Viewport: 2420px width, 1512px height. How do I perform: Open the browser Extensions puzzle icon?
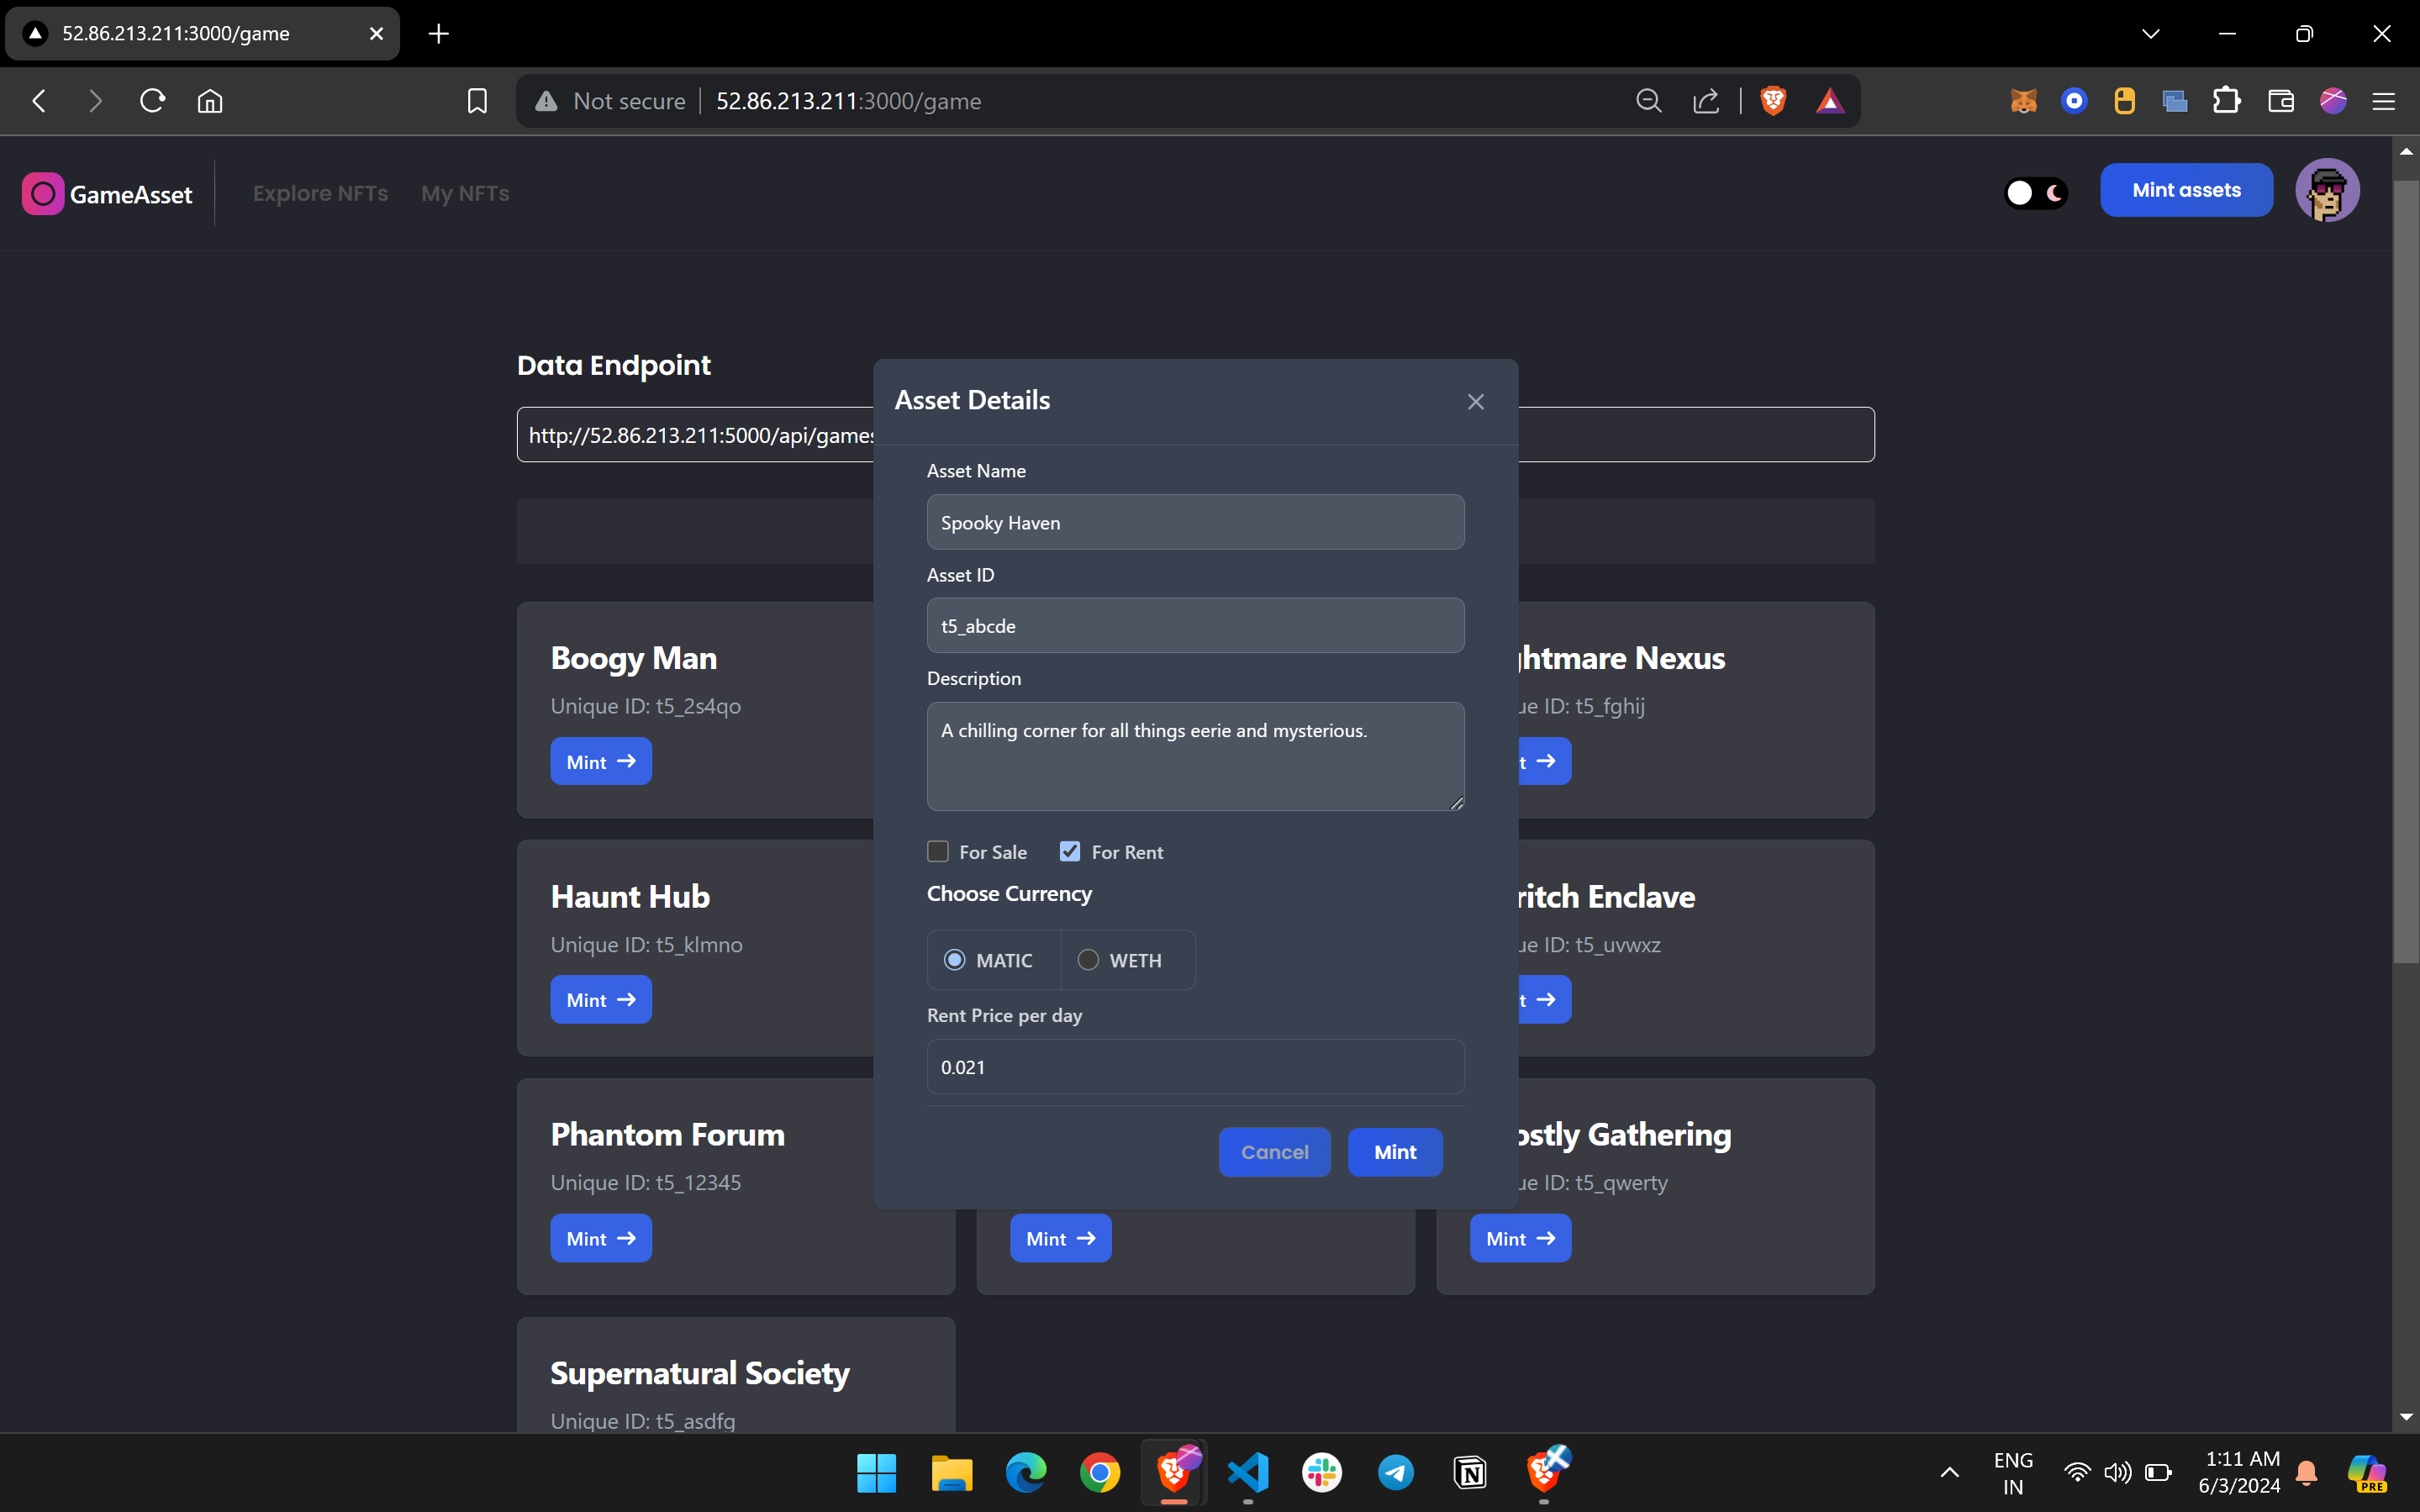click(2226, 101)
